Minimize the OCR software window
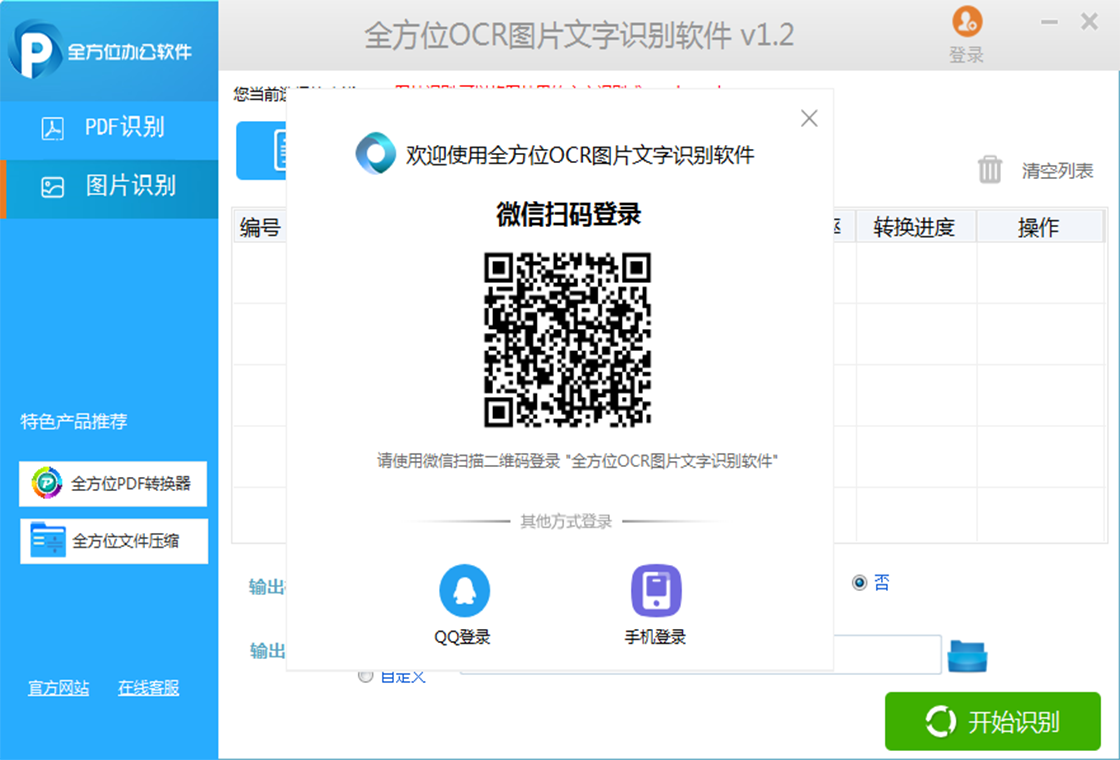The height and width of the screenshot is (760, 1120). 1049,22
